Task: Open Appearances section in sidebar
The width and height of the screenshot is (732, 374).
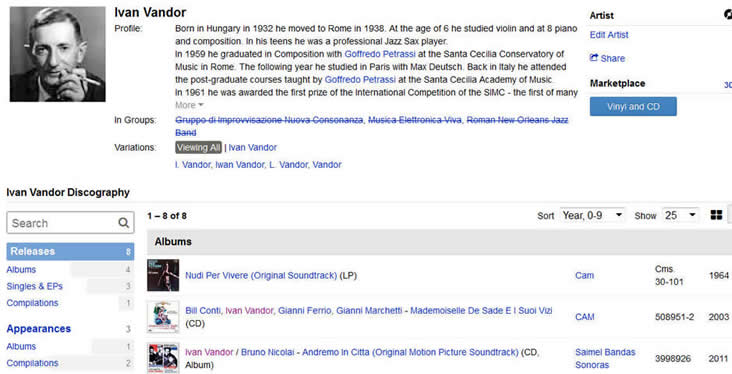Action: [x=39, y=329]
